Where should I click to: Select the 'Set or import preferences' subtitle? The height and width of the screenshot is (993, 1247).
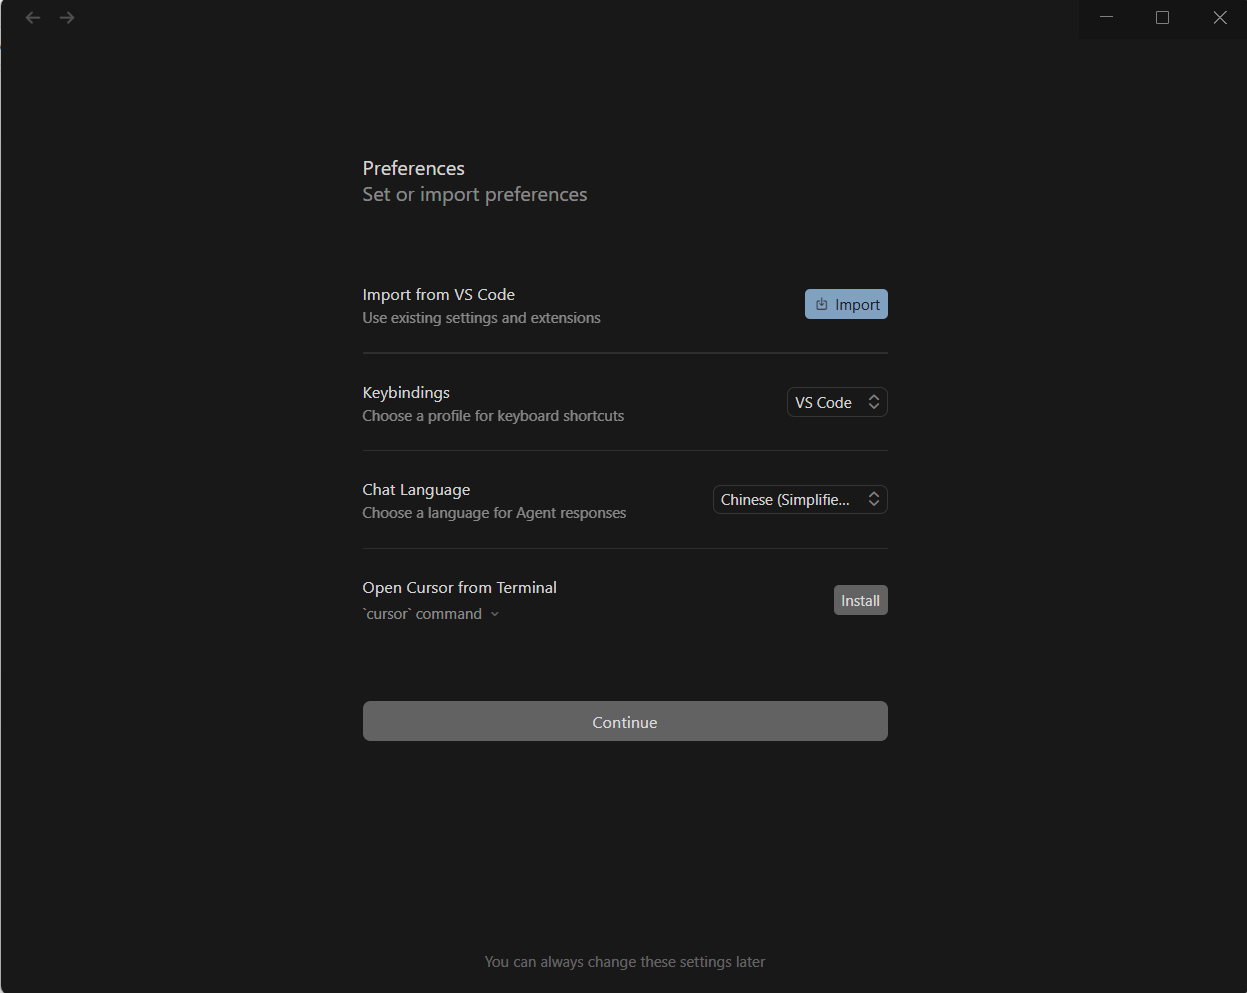(x=475, y=194)
